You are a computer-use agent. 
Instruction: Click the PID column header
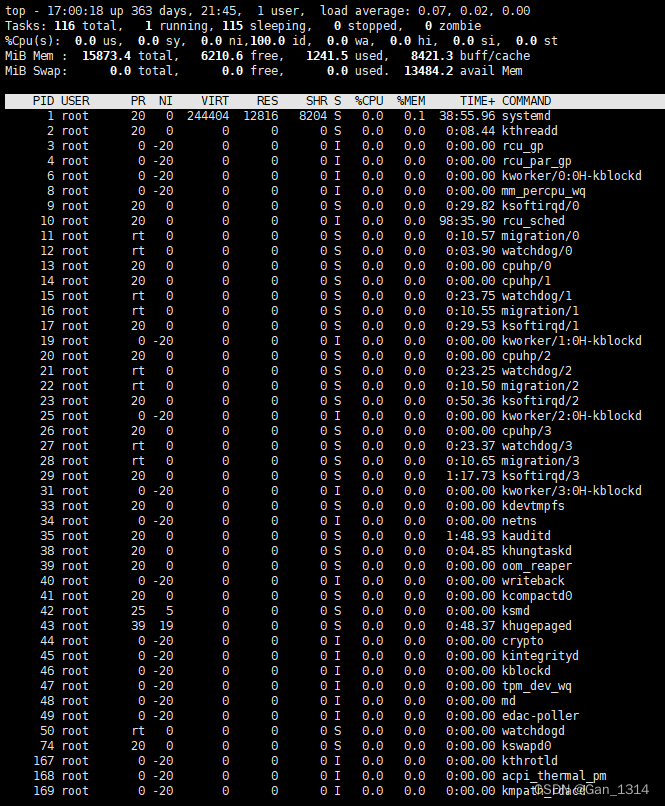point(43,101)
